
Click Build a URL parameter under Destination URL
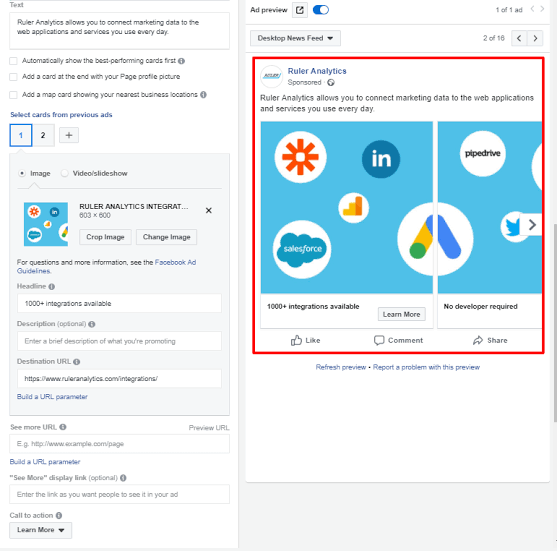tap(52, 397)
